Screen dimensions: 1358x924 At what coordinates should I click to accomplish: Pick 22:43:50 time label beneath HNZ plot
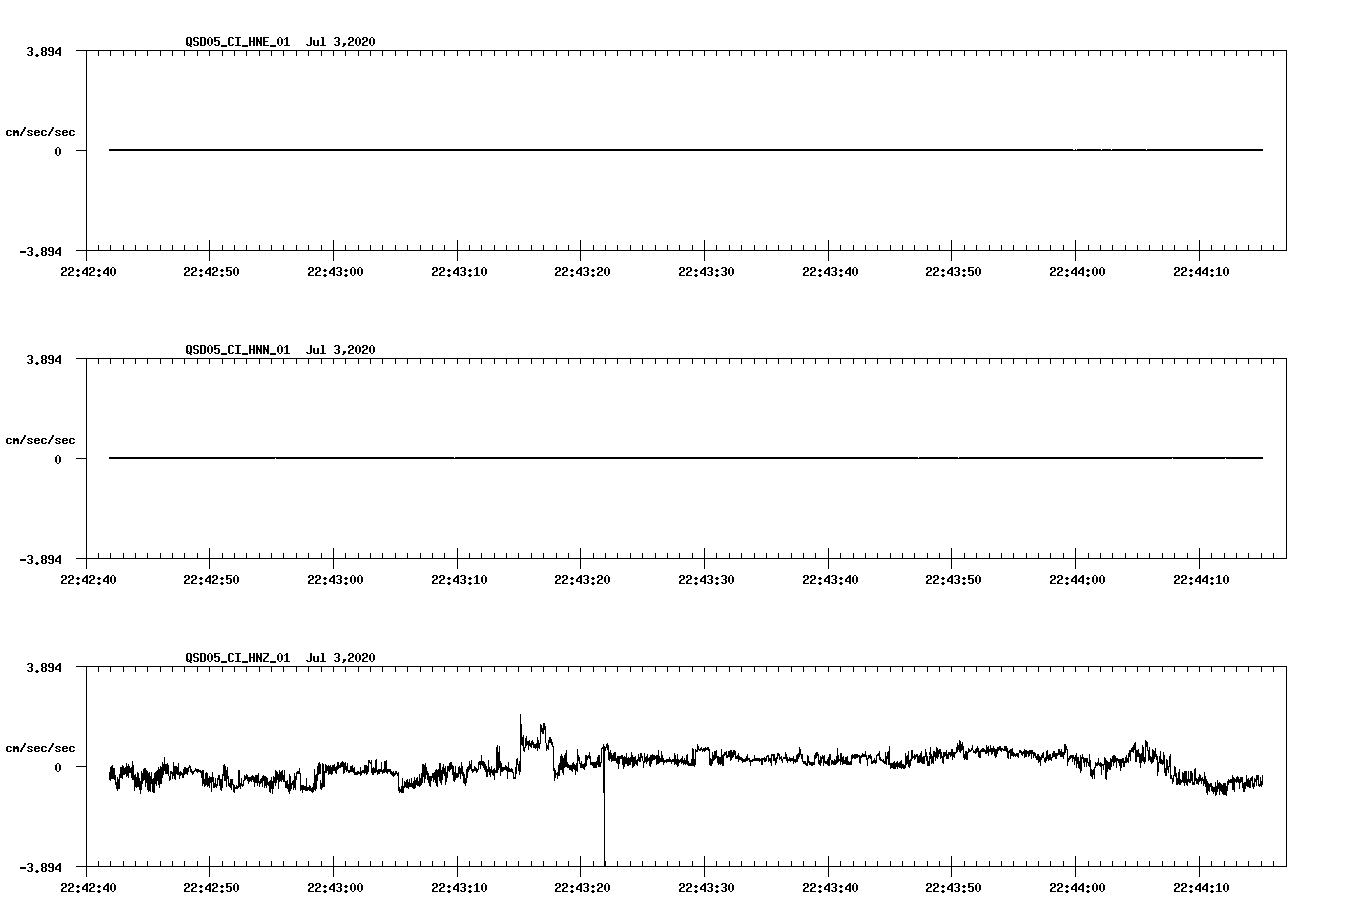pos(953,887)
